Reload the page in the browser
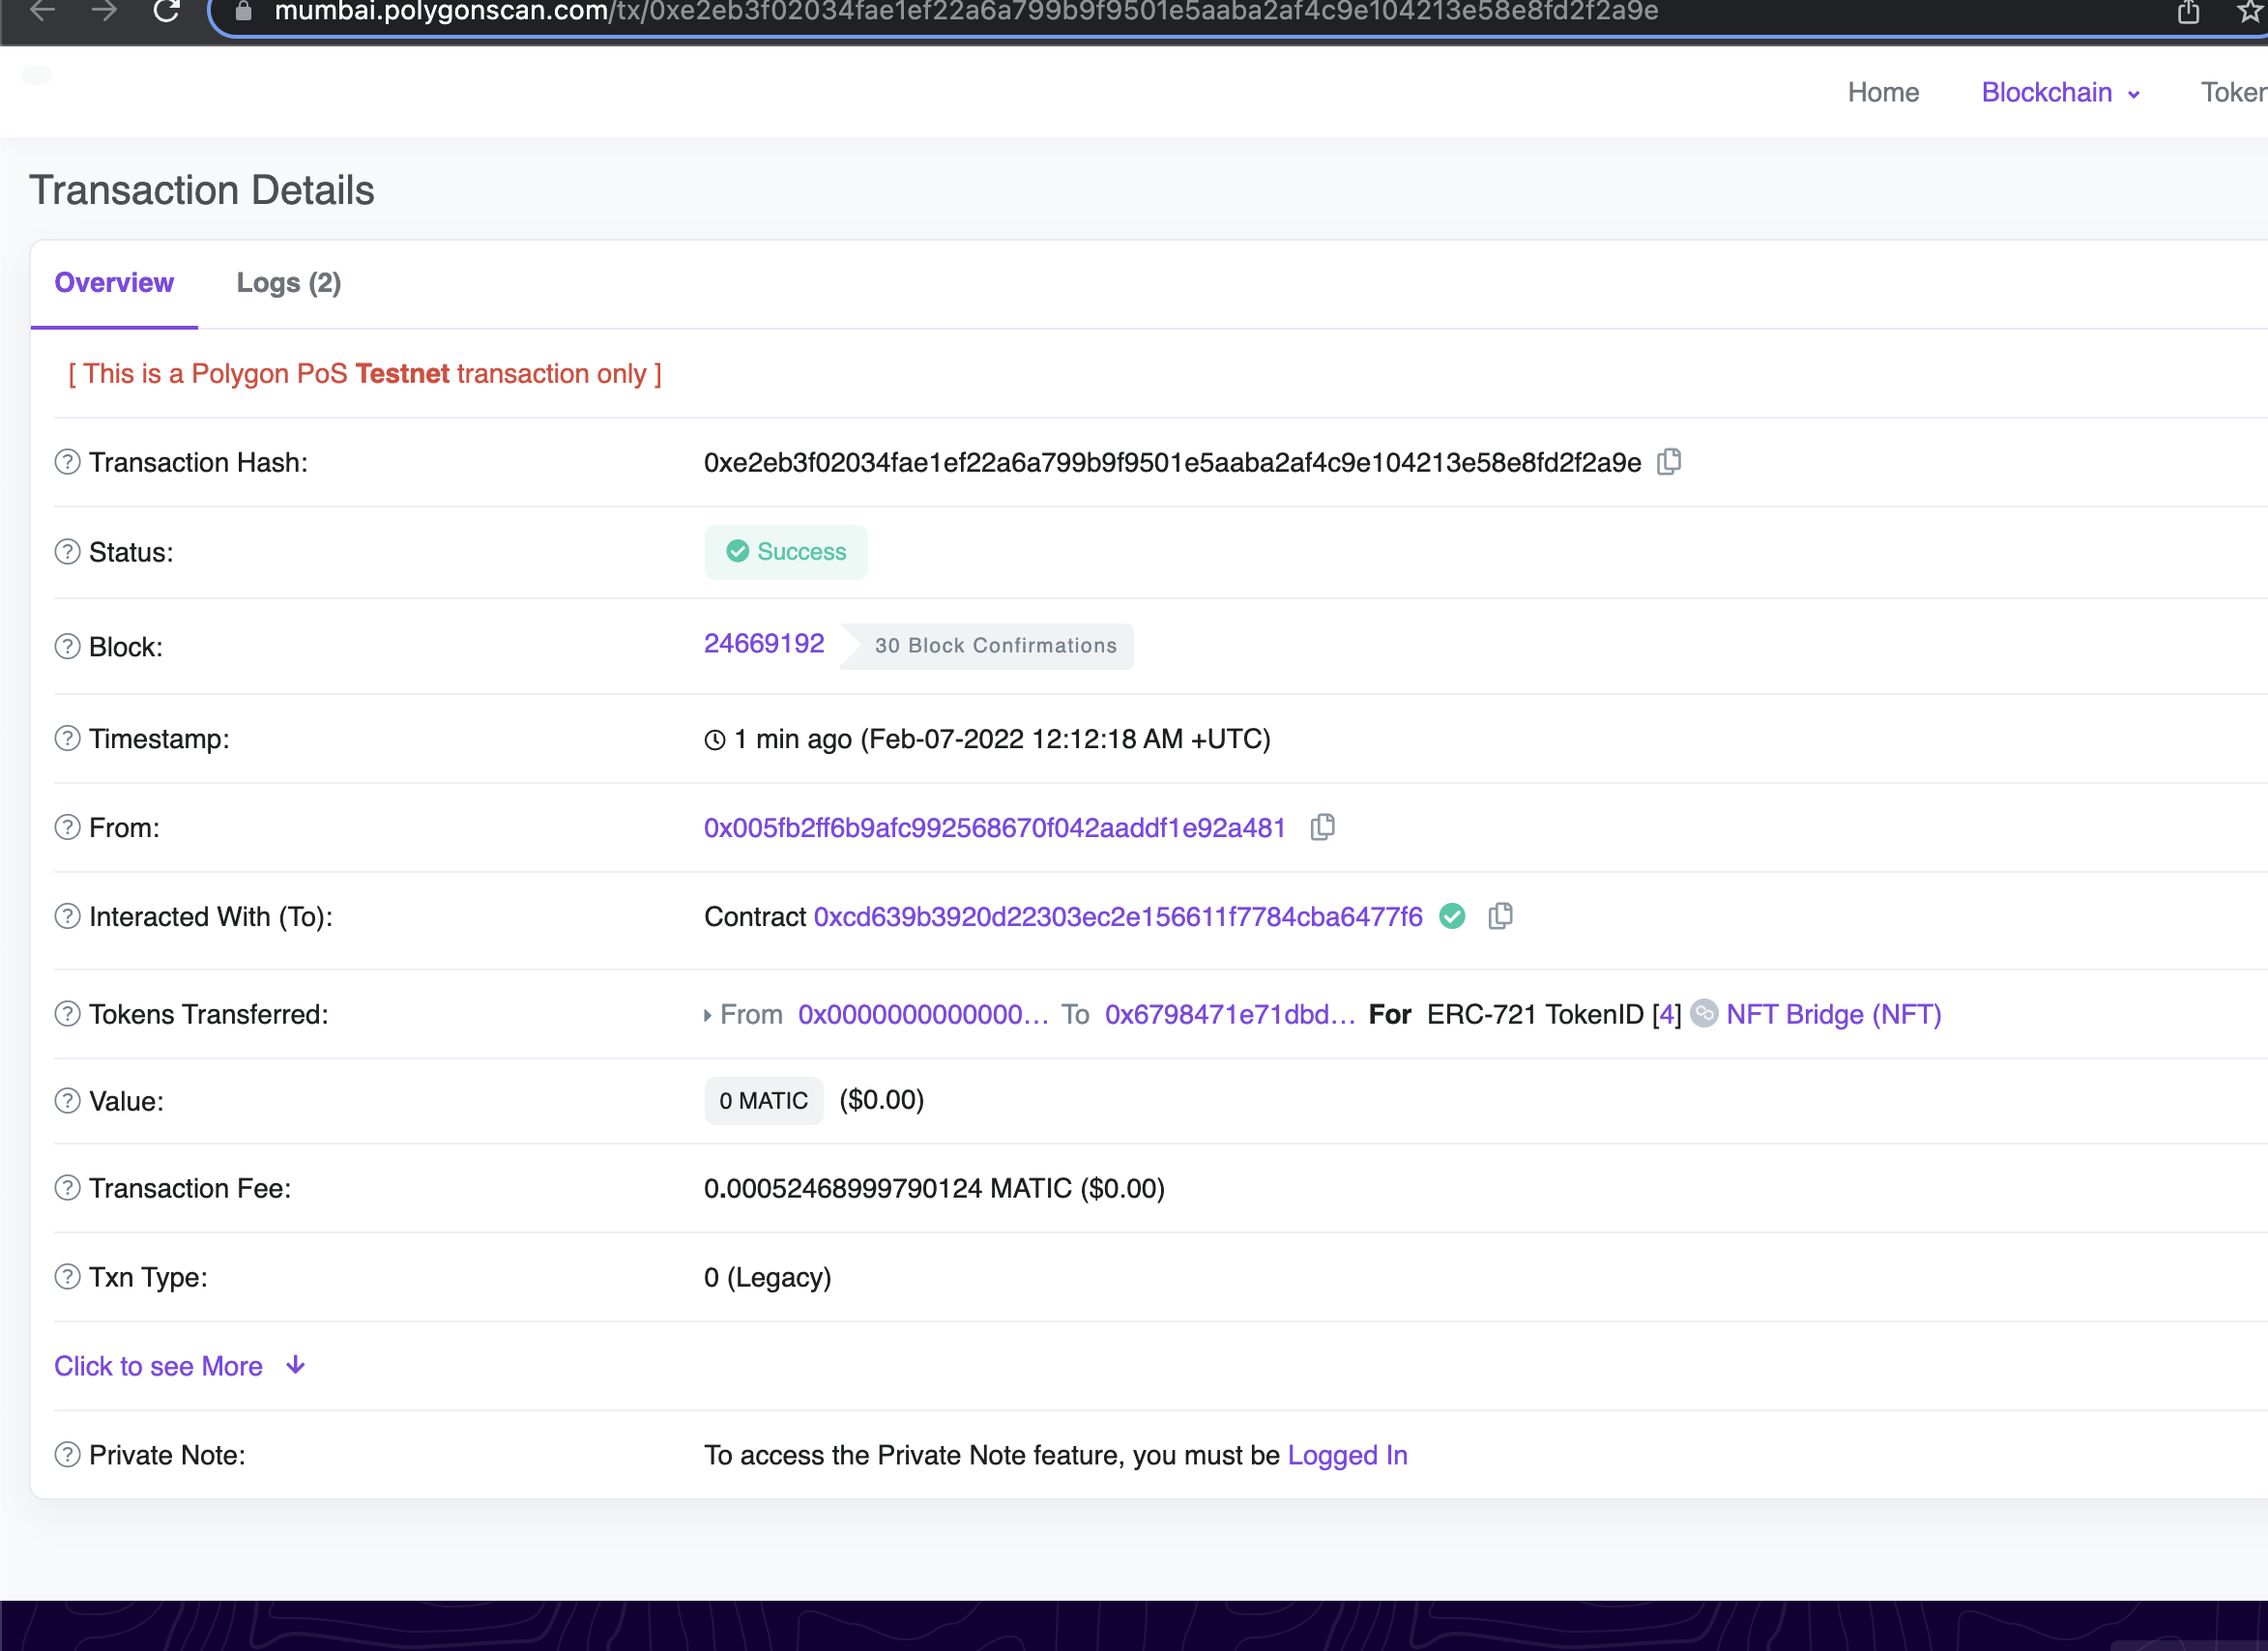The height and width of the screenshot is (1651, 2268). 166,12
